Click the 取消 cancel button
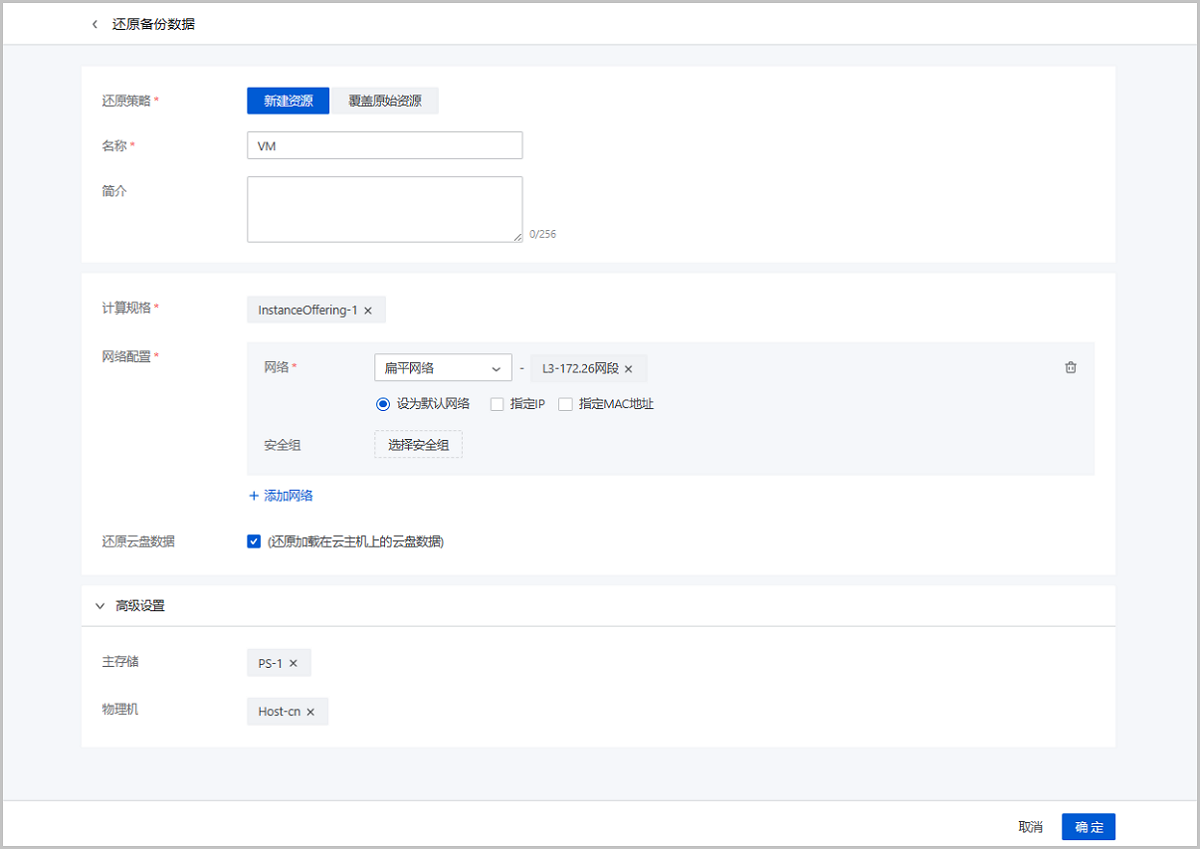The height and width of the screenshot is (849, 1200). click(1030, 827)
